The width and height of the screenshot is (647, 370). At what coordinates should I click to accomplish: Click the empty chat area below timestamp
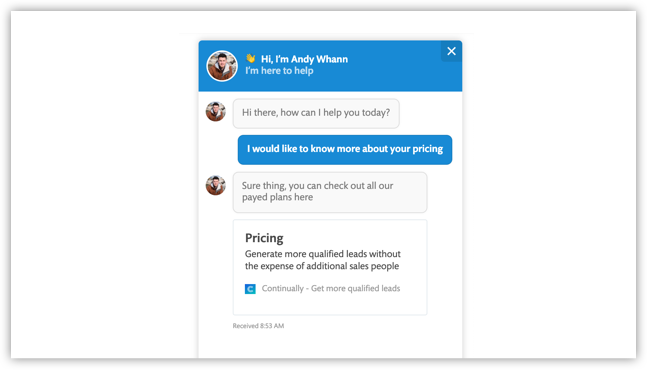pos(330,345)
